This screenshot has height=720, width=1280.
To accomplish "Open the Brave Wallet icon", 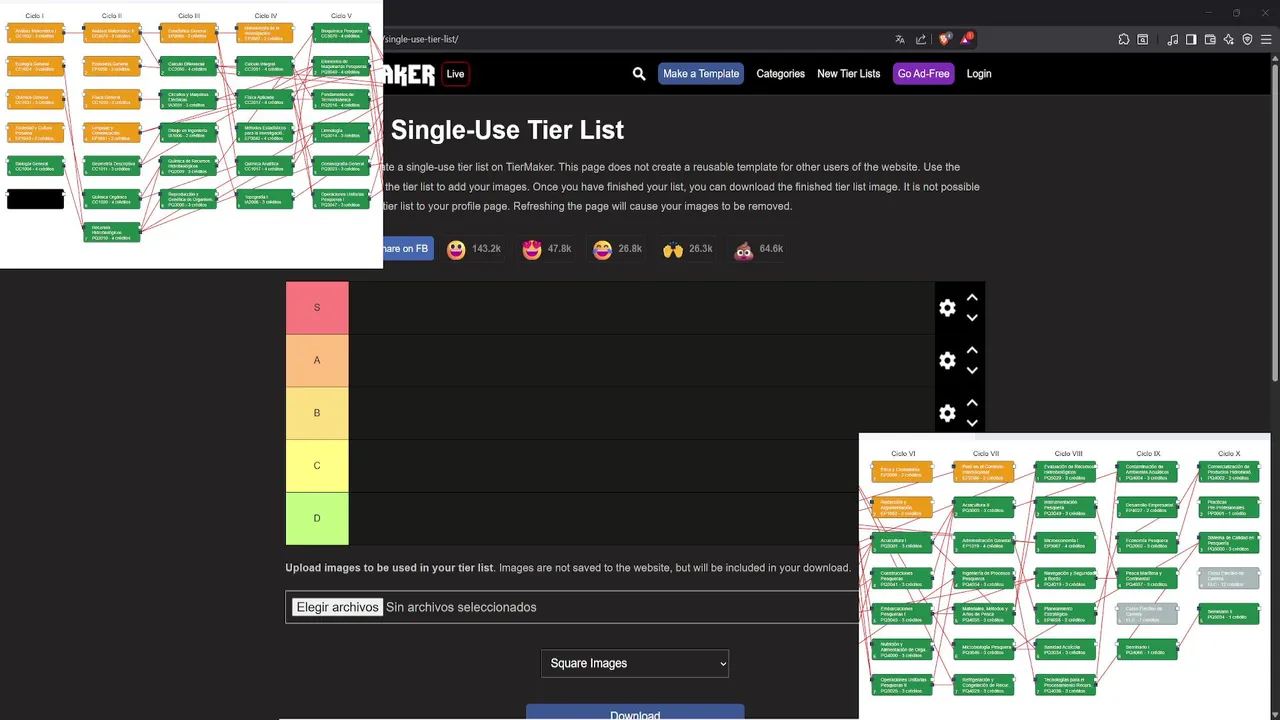I will pos(1210,40).
